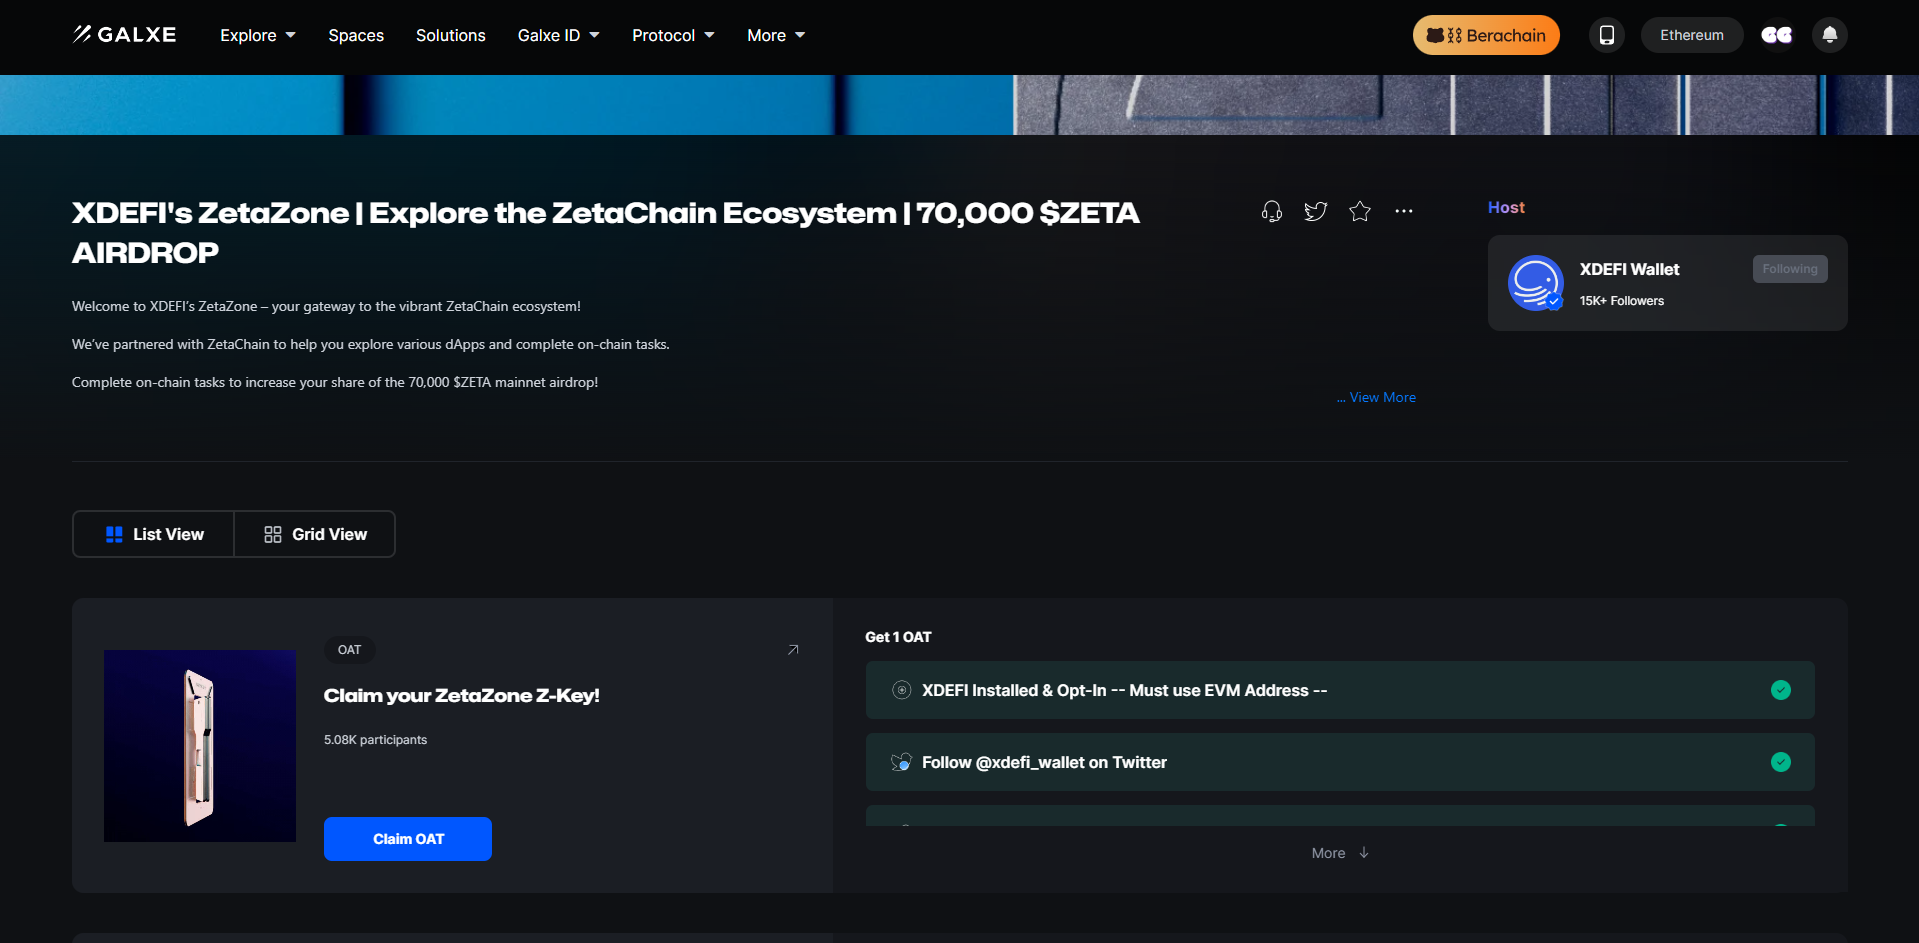The image size is (1919, 943).
Task: Click the Z-Key OAT thumbnail image
Action: click(x=200, y=745)
